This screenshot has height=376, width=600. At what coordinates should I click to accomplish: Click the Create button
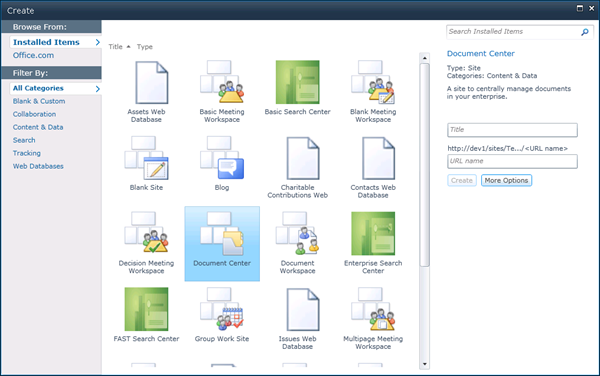[462, 180]
